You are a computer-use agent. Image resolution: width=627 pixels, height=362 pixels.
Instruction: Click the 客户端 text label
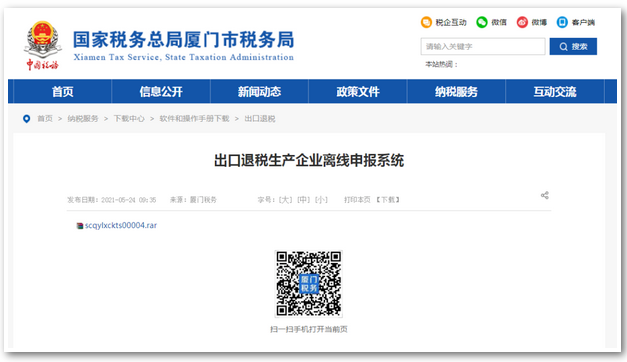coord(583,22)
